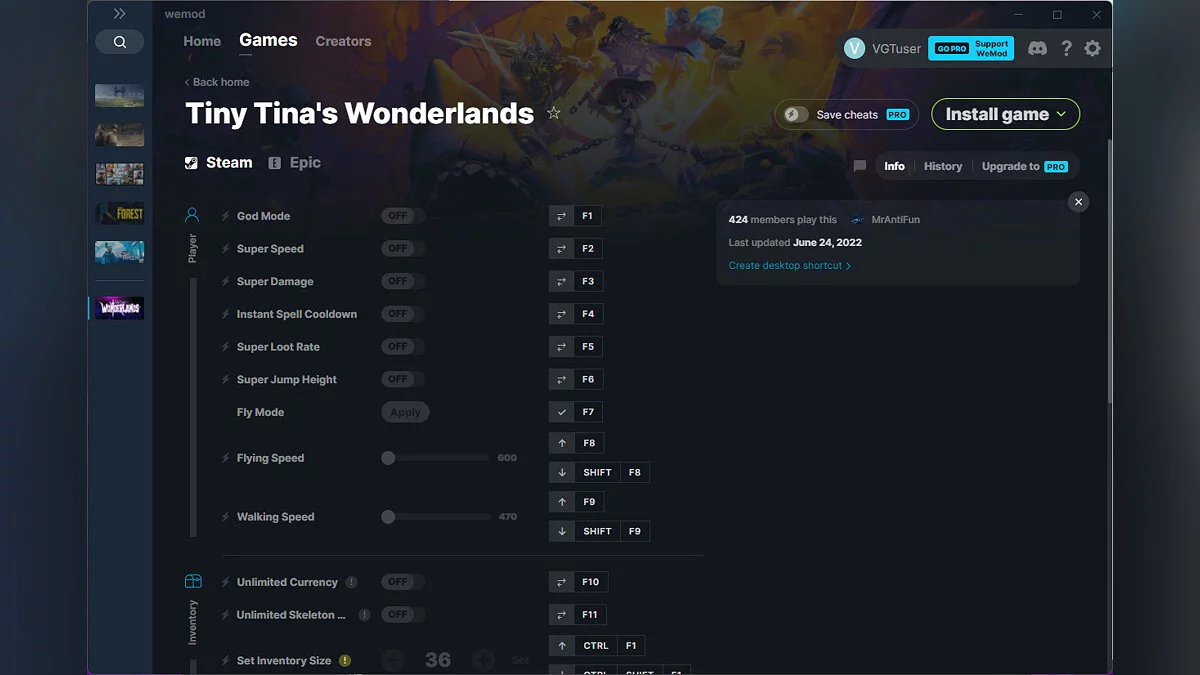Switch to Steam platform tab
Viewport: 1200px width, 675px height.
point(219,162)
